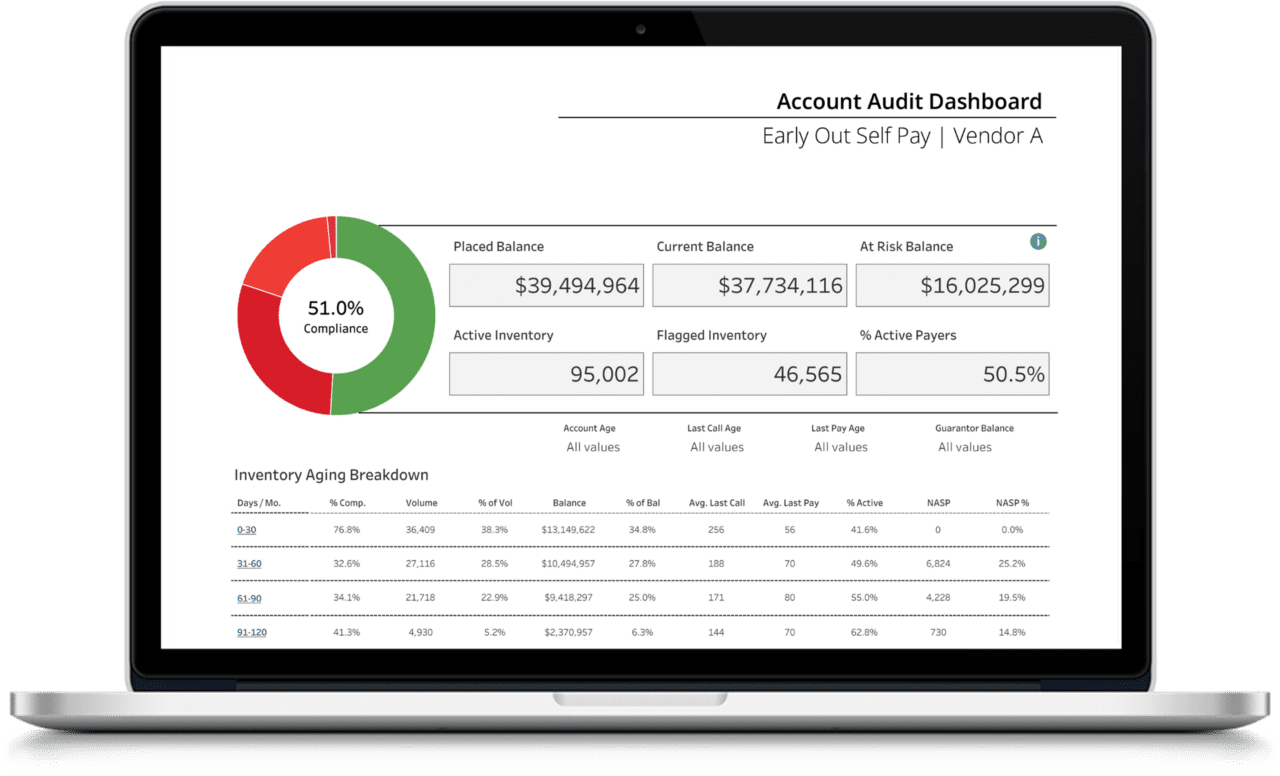This screenshot has height=776, width=1280.
Task: Open the Guarantor Balance filter dropdown
Action: pyautogui.click(x=964, y=447)
